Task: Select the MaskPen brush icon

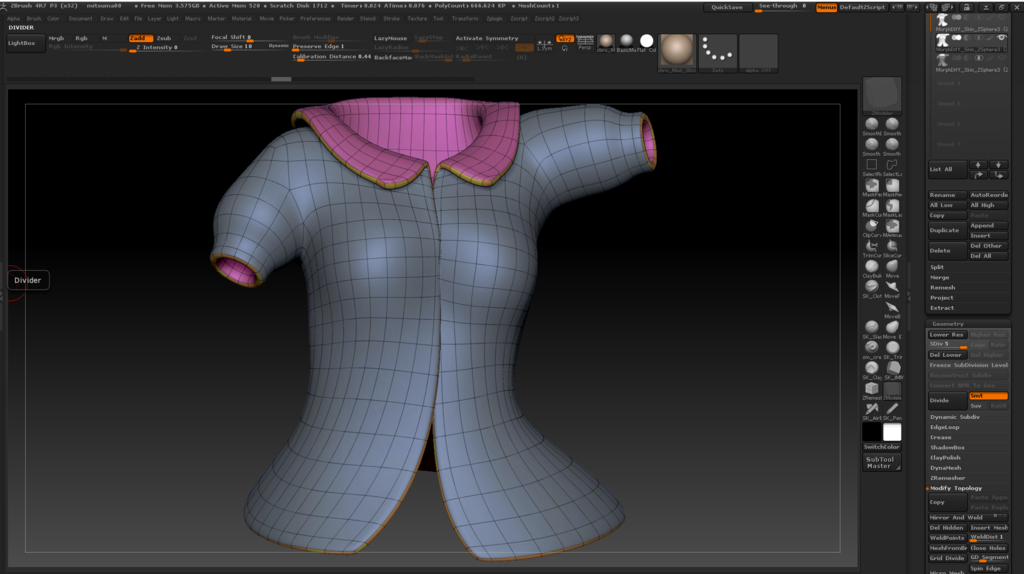Action: [872, 187]
